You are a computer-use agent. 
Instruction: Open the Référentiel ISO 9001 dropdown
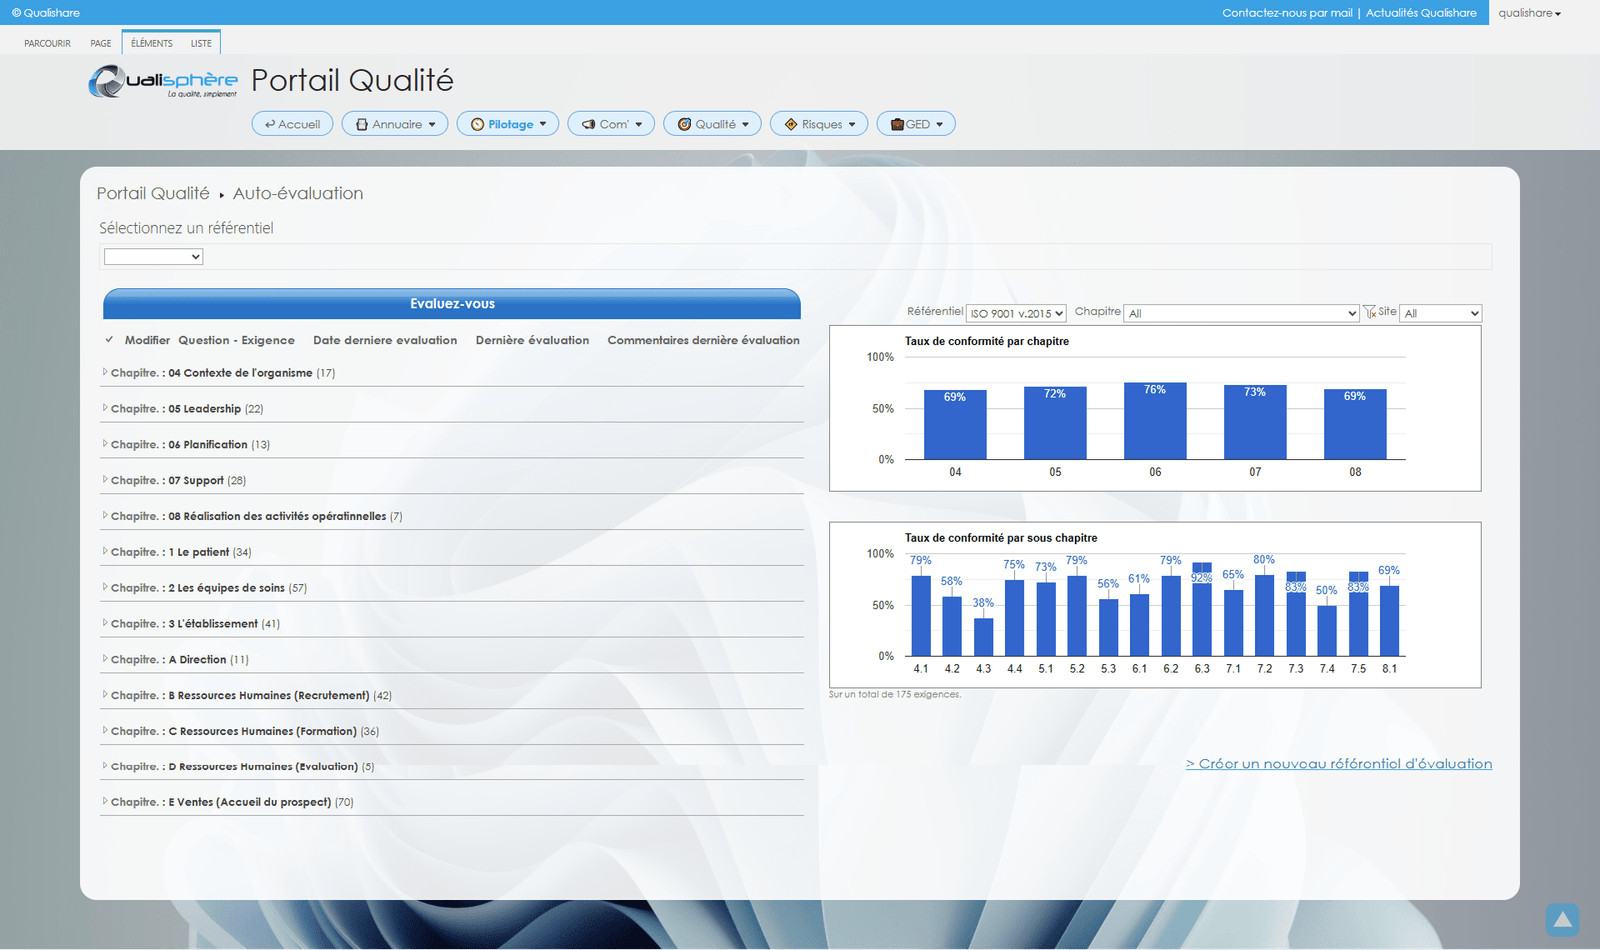coord(1016,313)
